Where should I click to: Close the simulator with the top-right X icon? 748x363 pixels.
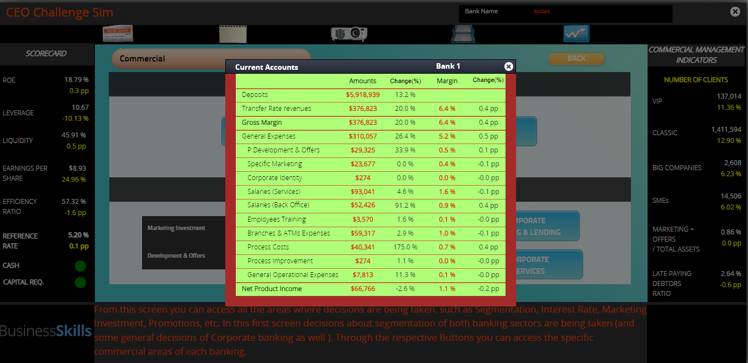tap(735, 12)
